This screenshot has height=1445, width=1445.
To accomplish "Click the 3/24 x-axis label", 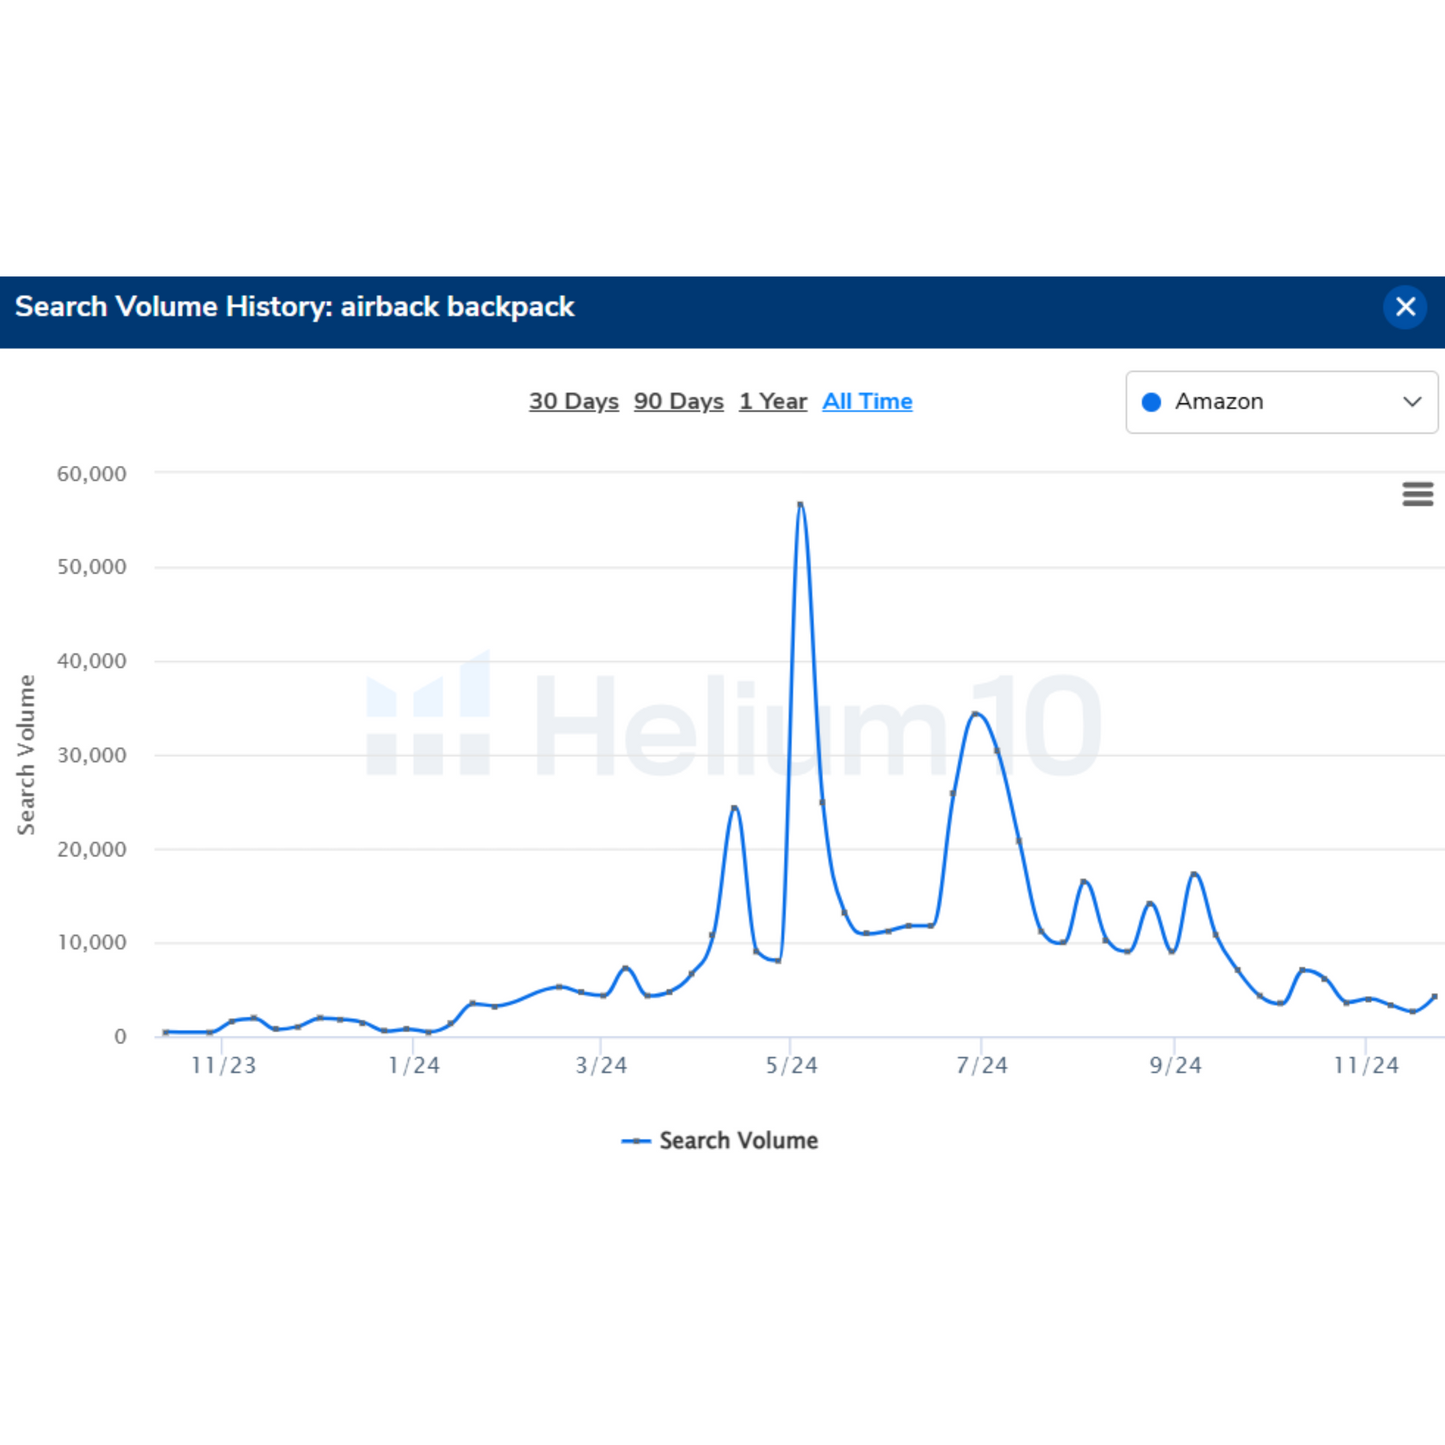I will pos(602,1065).
